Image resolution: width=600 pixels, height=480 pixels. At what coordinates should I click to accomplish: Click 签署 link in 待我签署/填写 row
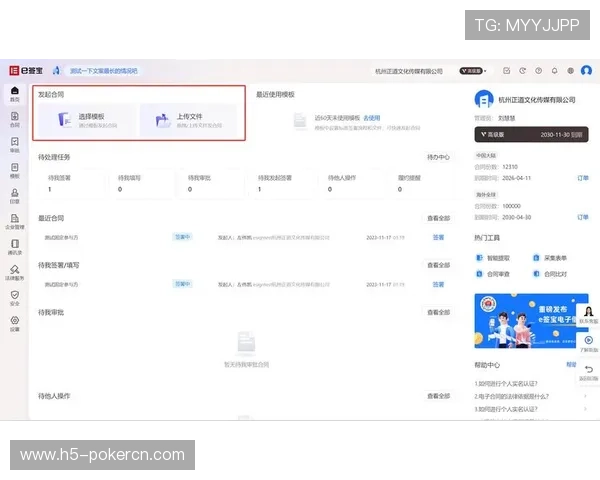[438, 284]
